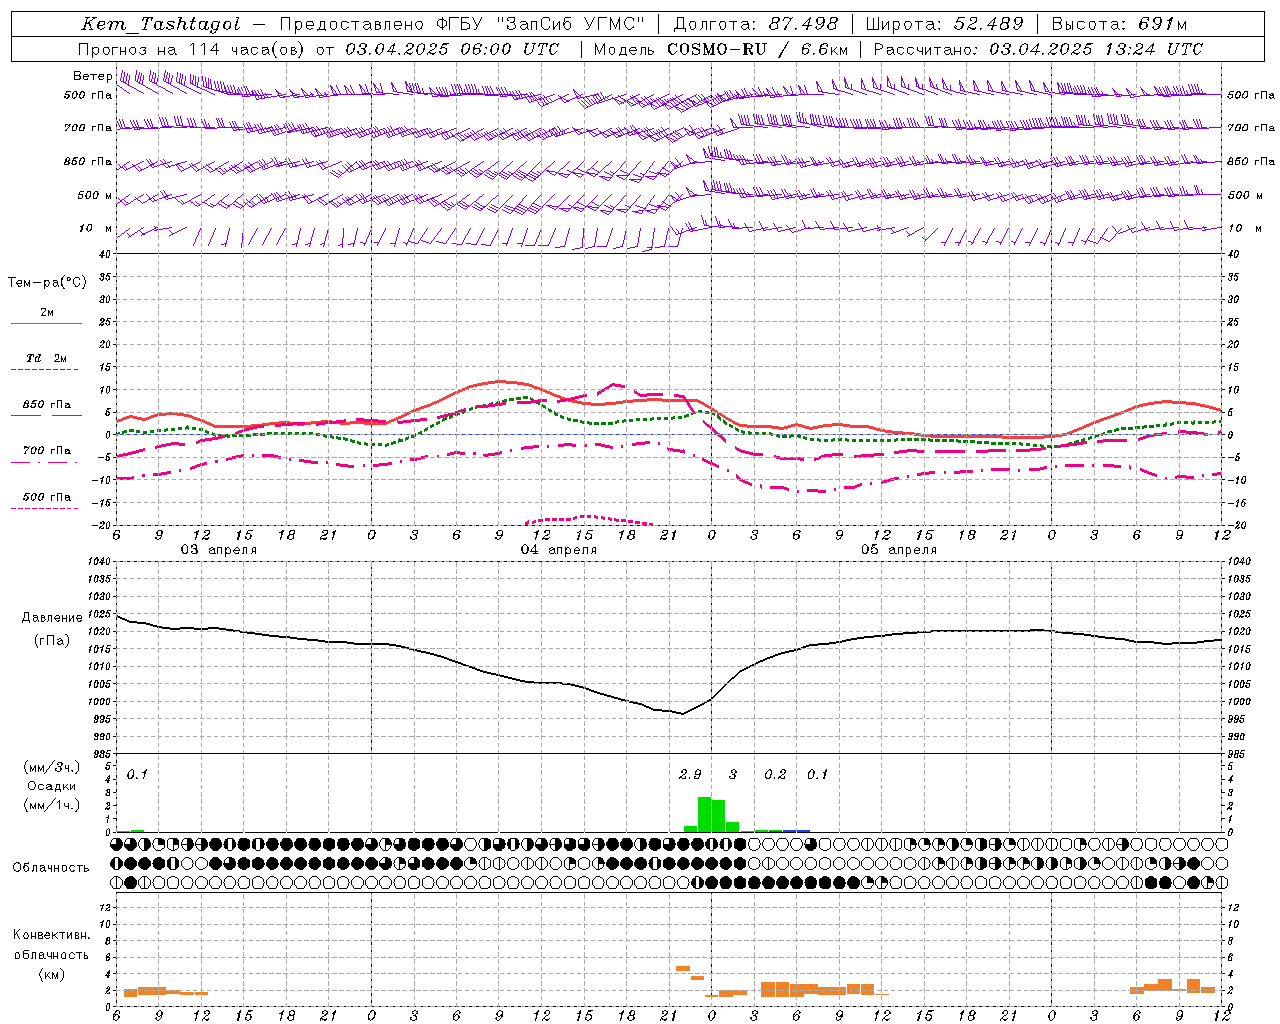This screenshot has width=1280, height=1024.
Task: Select the 05 апреля date label
Action: [x=899, y=550]
